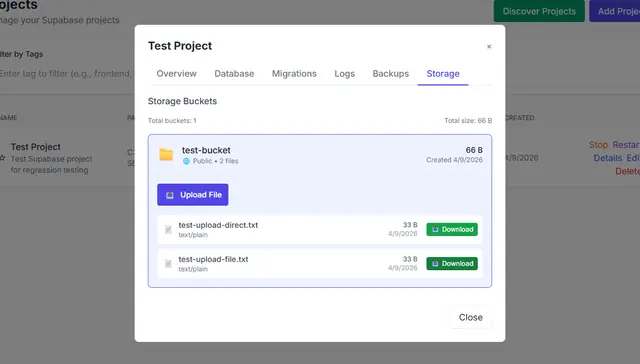Image resolution: width=640 pixels, height=364 pixels.
Task: Click the test-upload-file.txt file name
Action: coord(213,259)
